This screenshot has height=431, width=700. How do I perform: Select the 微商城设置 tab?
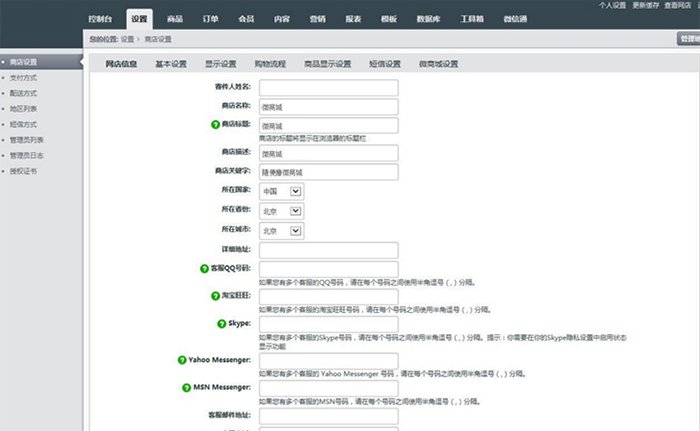click(436, 64)
